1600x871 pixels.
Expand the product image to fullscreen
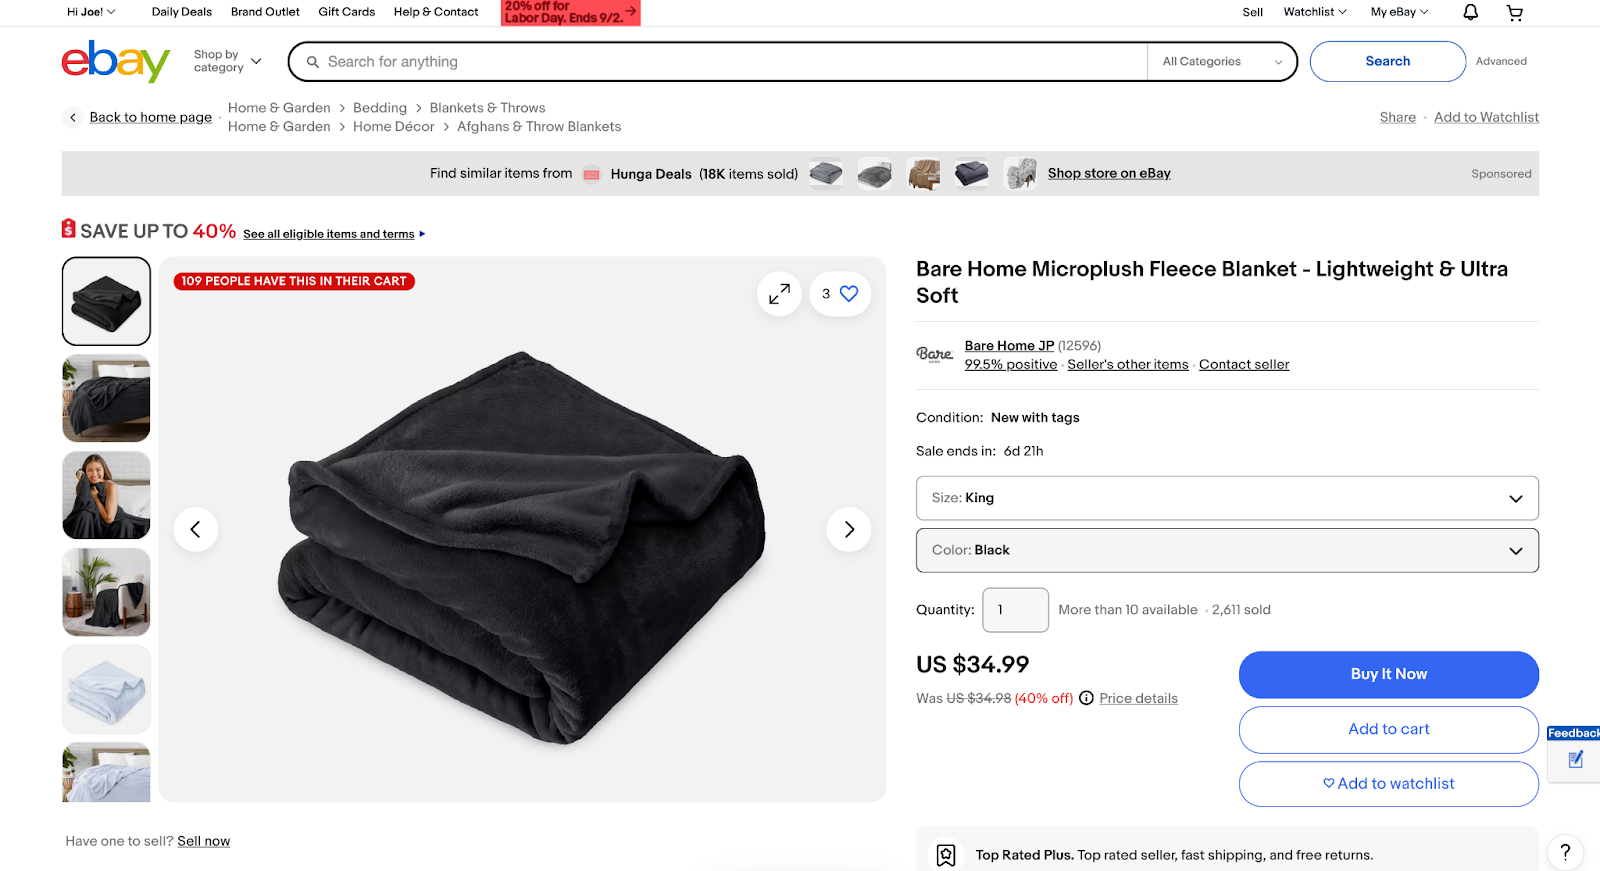779,293
